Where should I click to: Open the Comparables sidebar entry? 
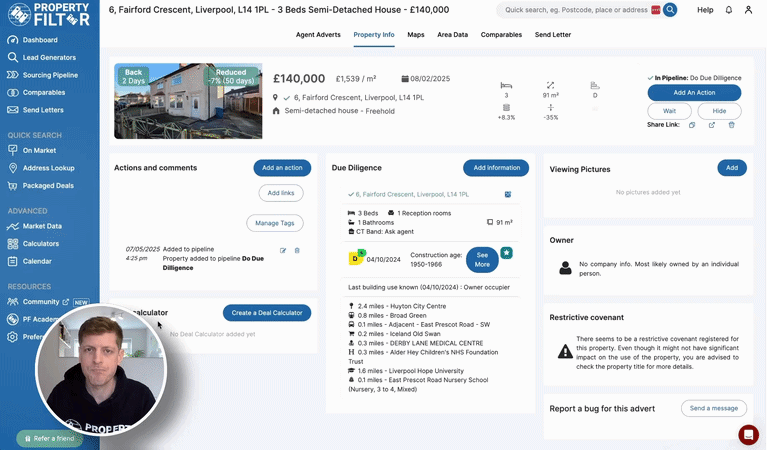click(x=36, y=92)
